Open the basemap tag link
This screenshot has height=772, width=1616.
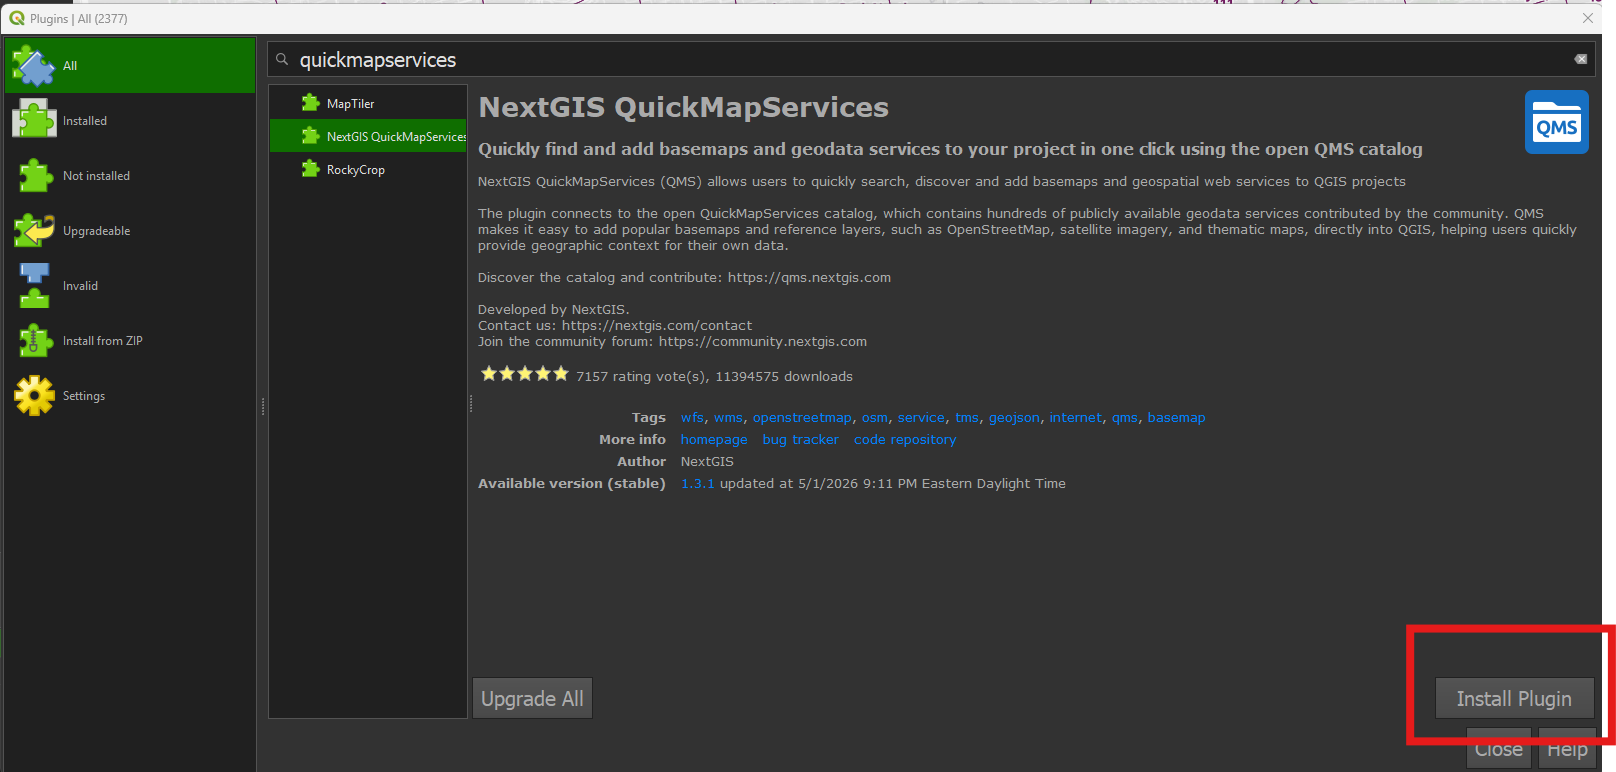pyautogui.click(x=1176, y=418)
